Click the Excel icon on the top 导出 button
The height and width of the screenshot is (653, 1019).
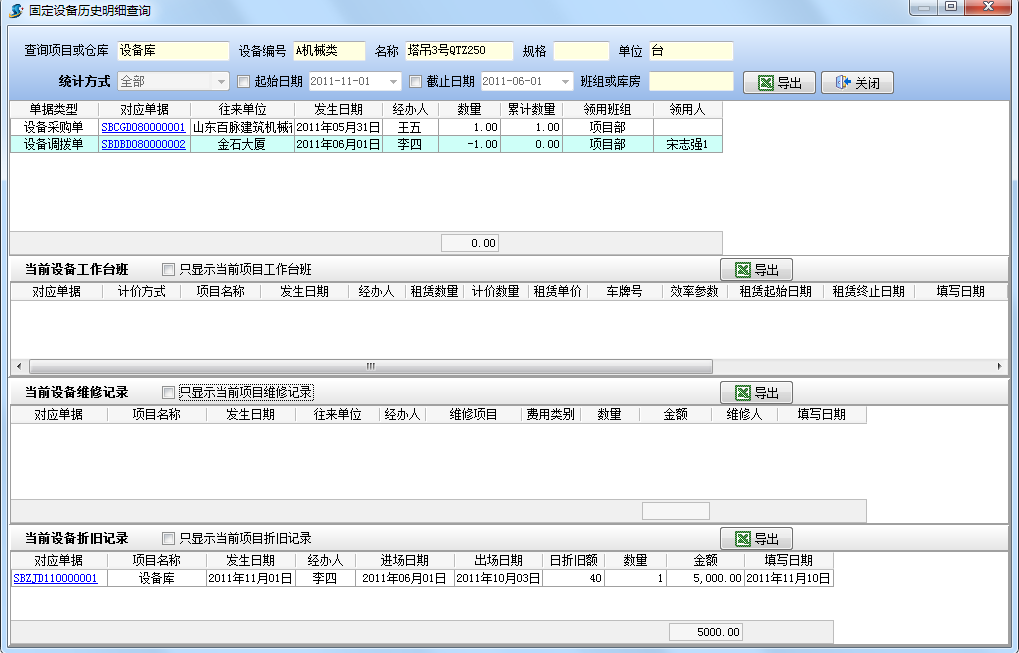tap(764, 83)
